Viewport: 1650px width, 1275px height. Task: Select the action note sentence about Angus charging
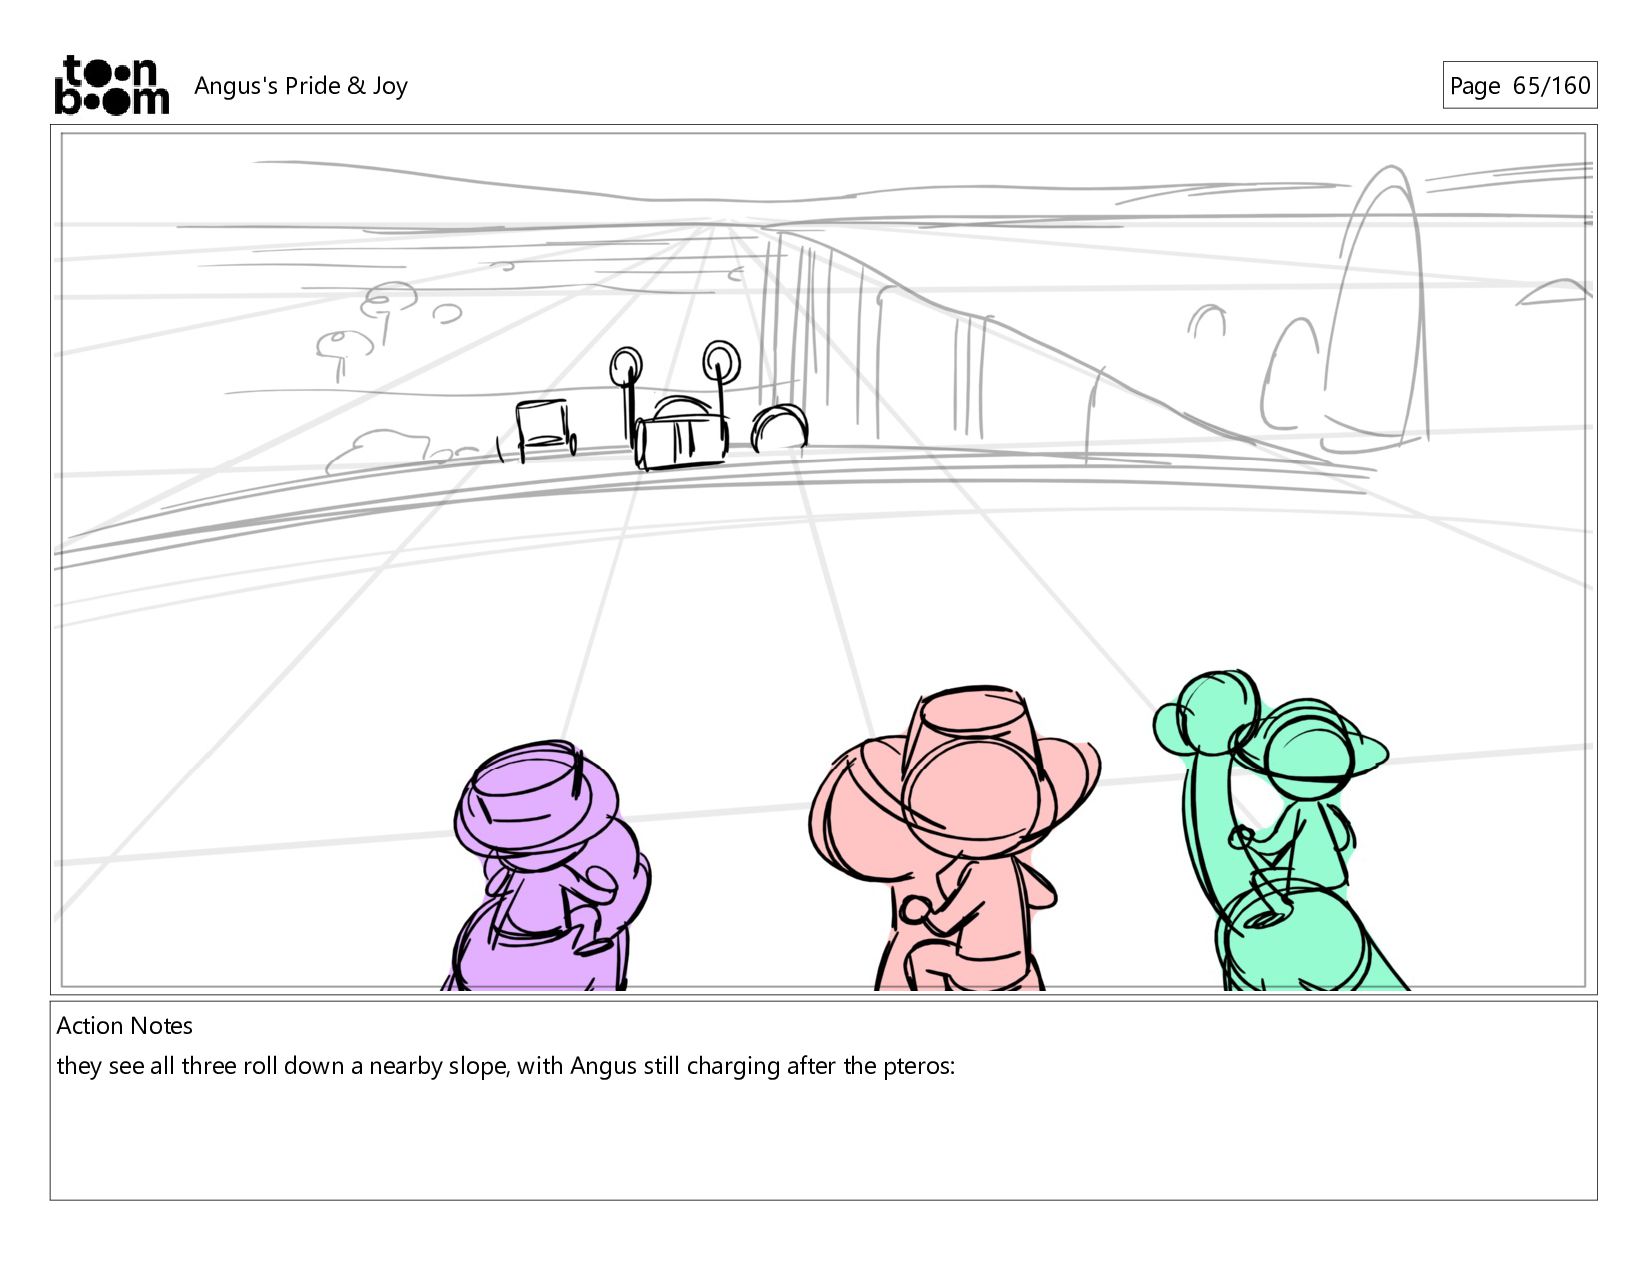(506, 1066)
